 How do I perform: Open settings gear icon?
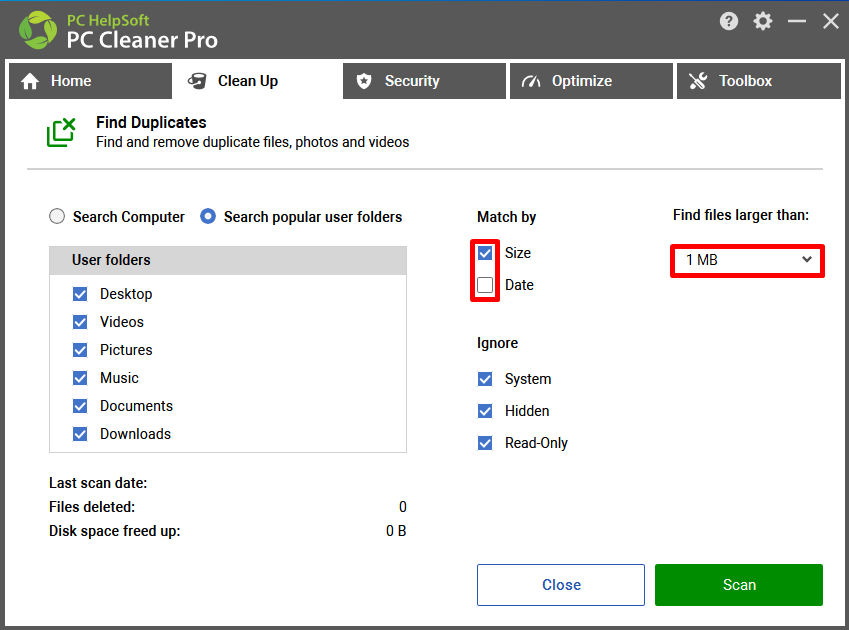tap(762, 21)
